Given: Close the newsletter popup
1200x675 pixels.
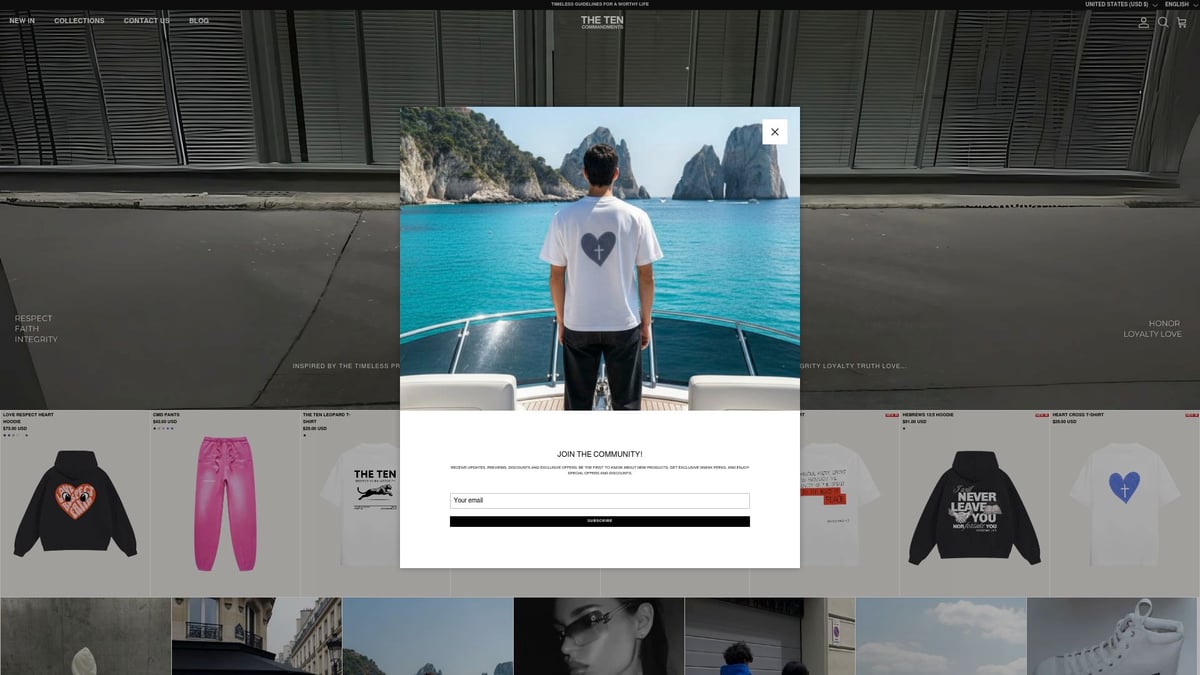Looking at the screenshot, I should 774,132.
